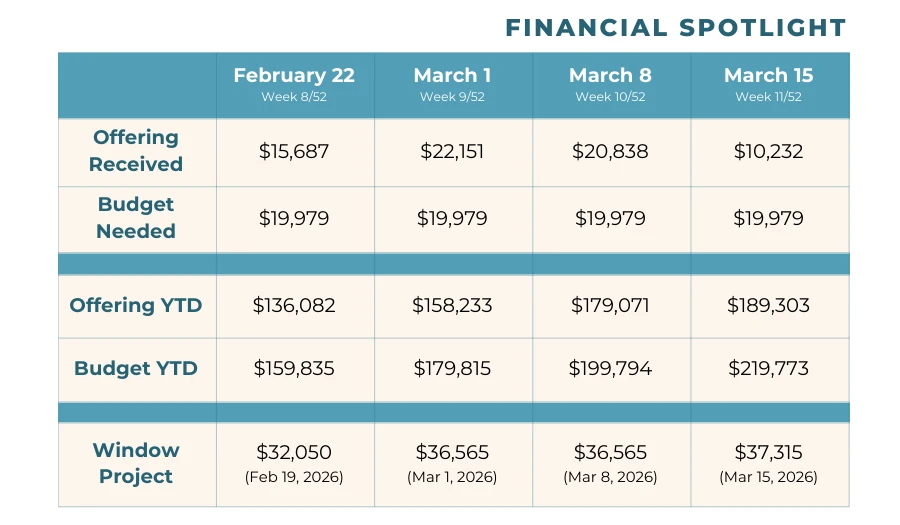Select the $20,838 offering value
Screen dimensions: 900x525
coord(610,152)
